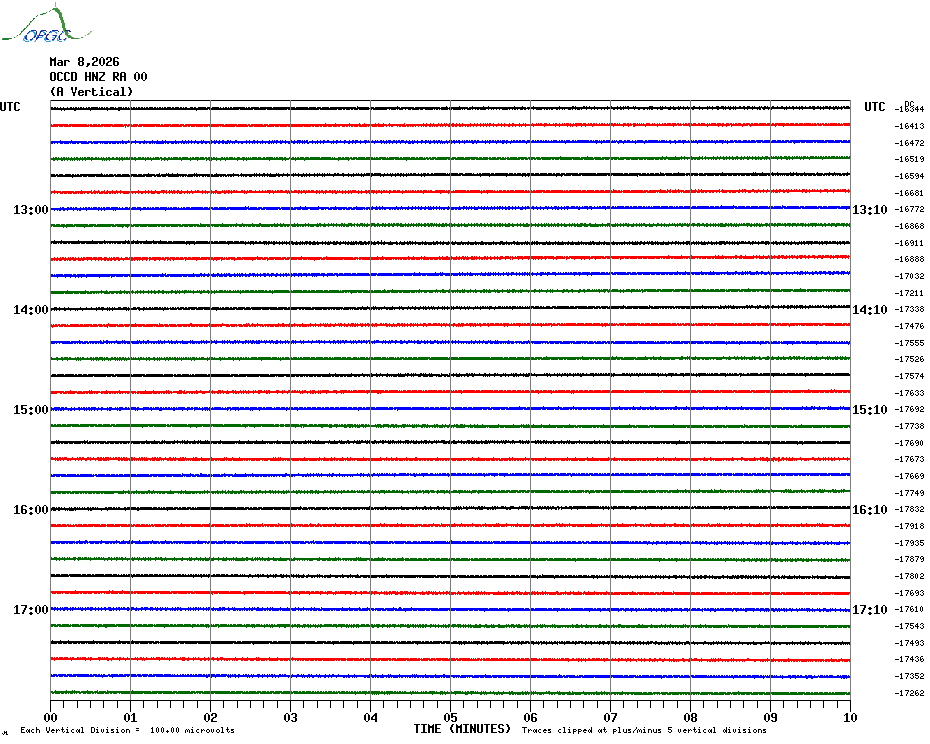Select the -17262 offset value

click(910, 693)
